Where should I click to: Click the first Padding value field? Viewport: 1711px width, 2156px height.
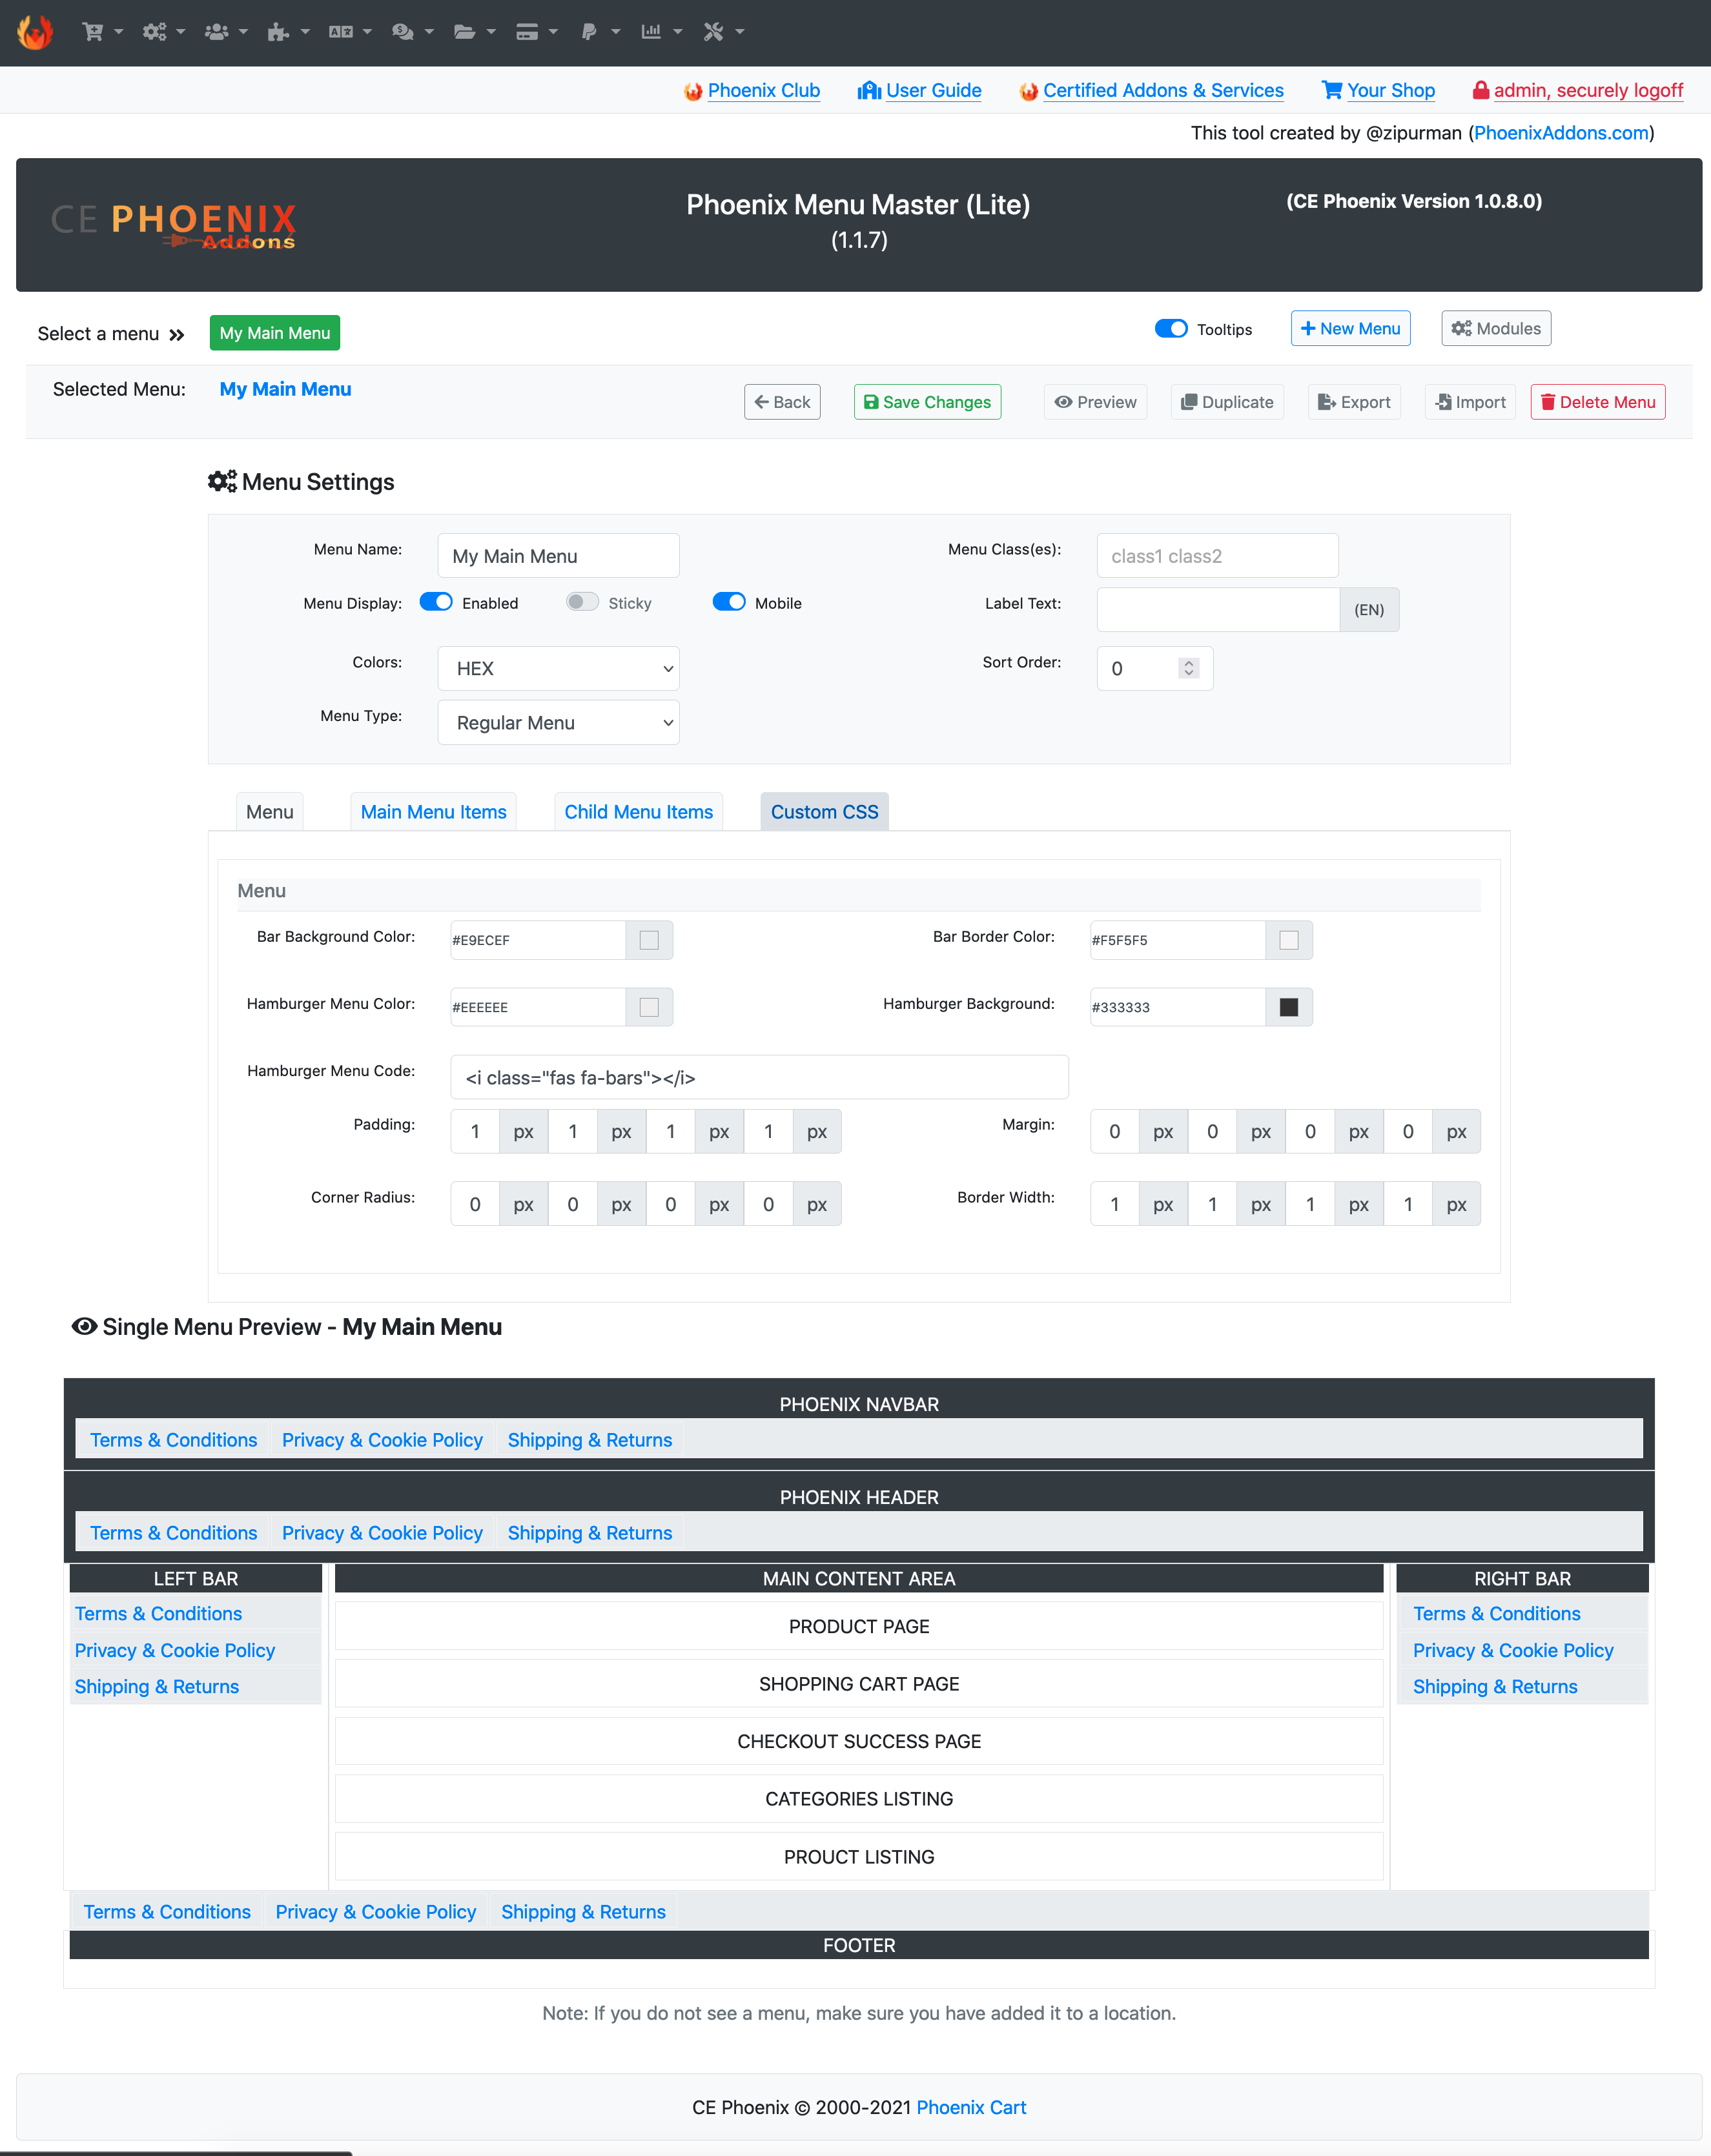coord(475,1131)
